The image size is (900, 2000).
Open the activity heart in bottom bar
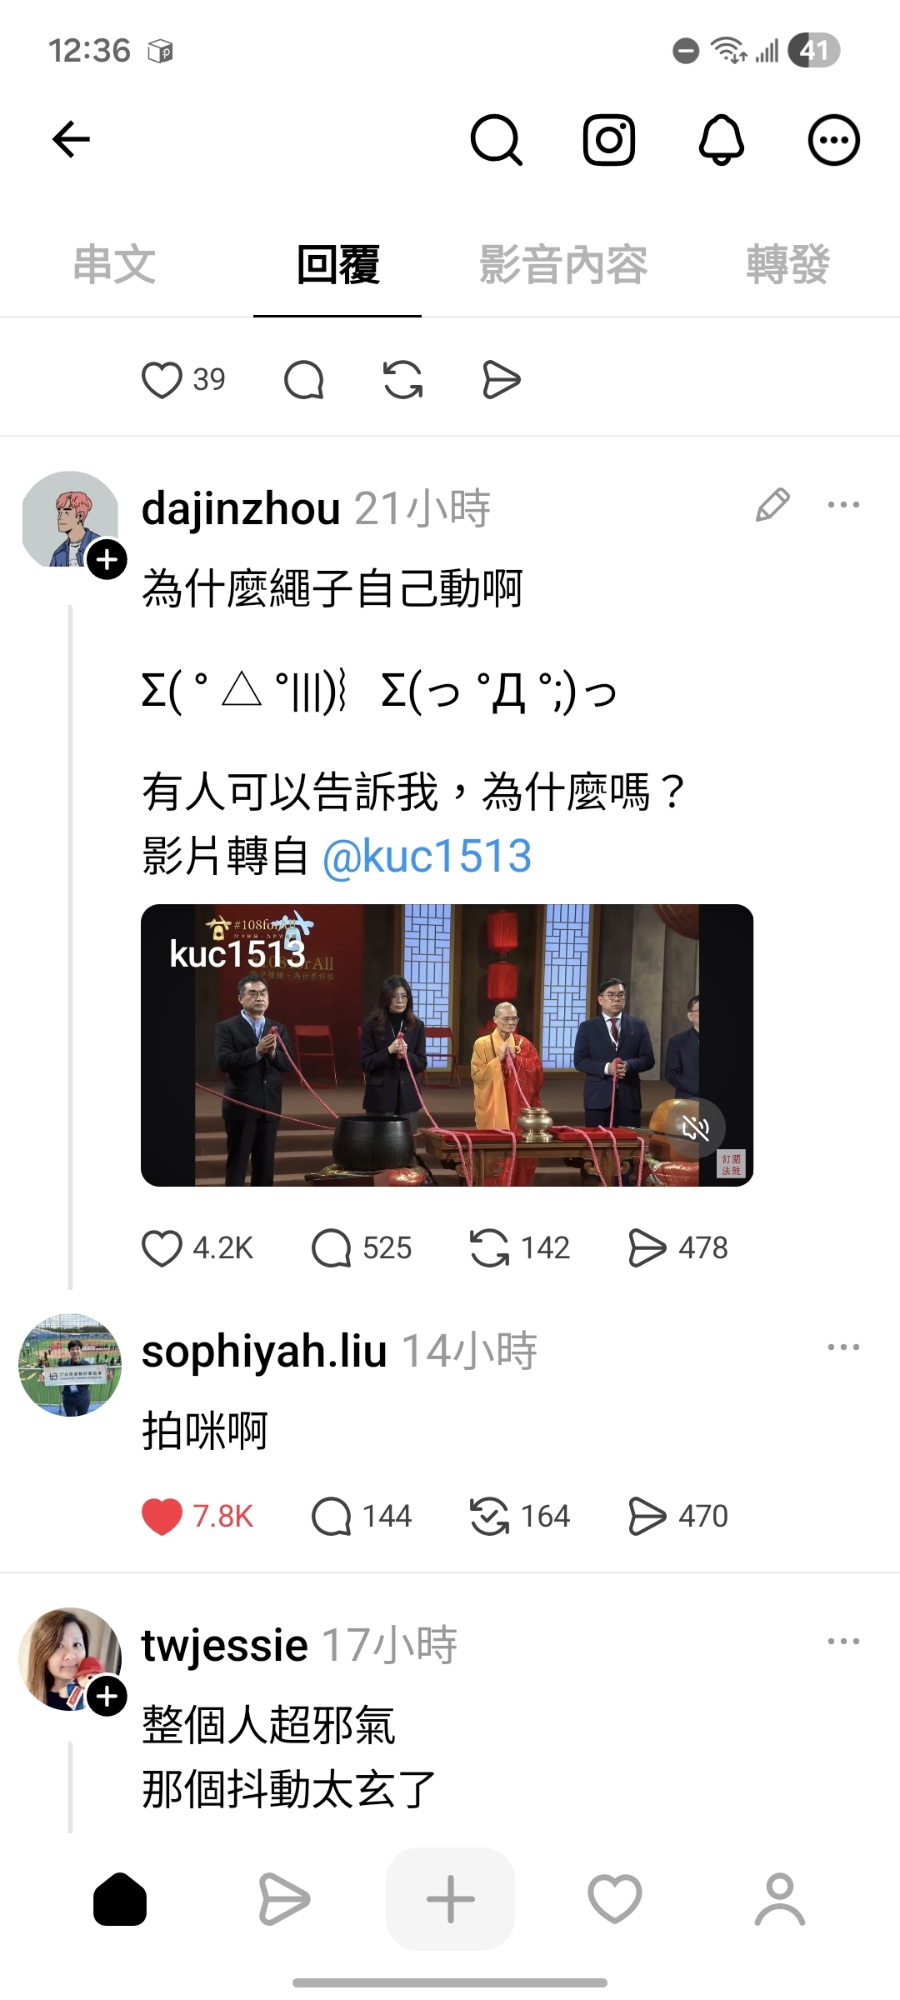(x=614, y=1899)
